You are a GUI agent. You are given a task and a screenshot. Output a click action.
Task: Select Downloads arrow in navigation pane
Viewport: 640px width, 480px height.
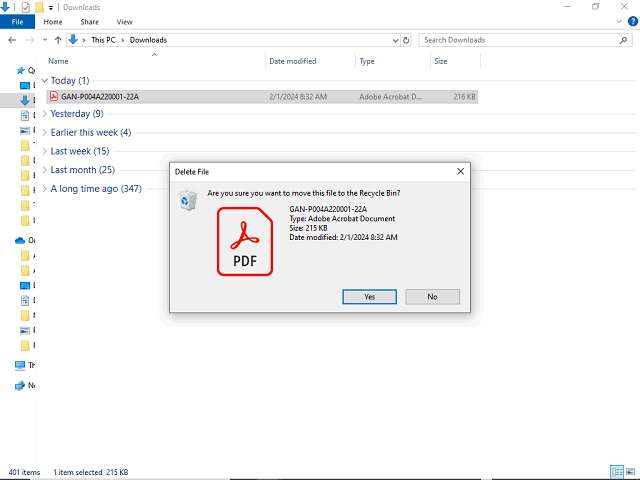24,100
